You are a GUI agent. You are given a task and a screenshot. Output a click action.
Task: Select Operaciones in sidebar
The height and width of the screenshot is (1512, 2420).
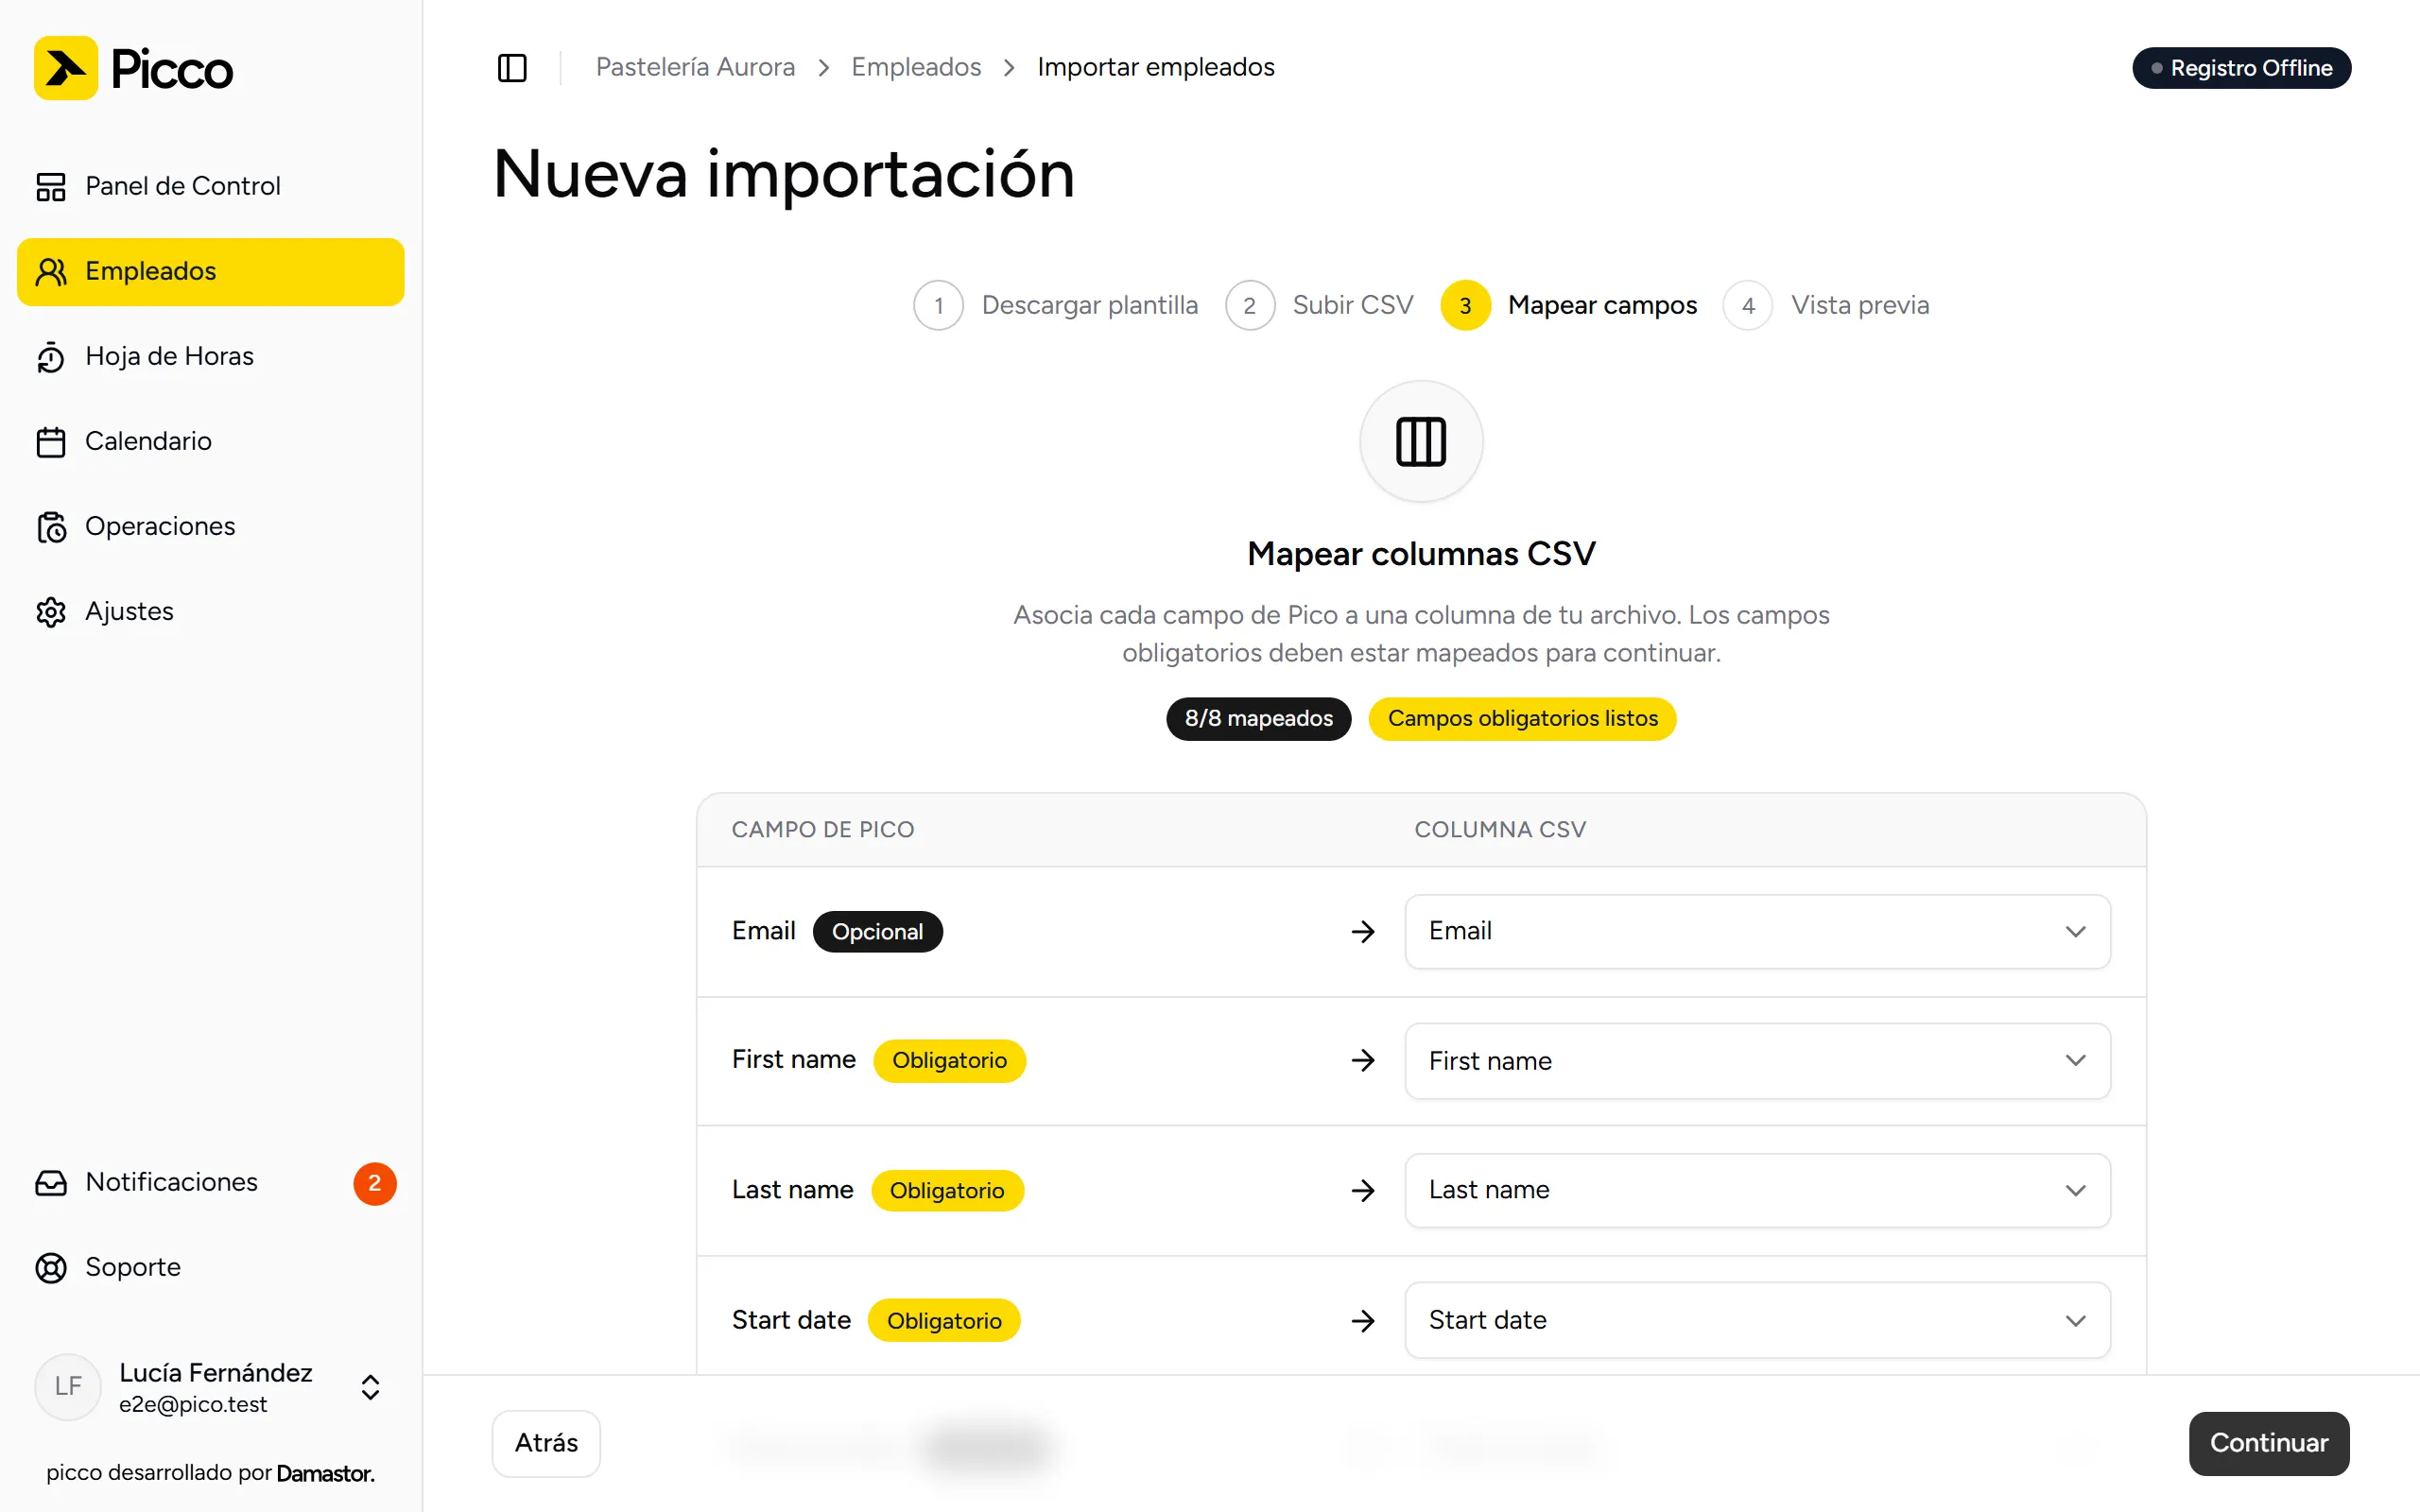[211, 527]
